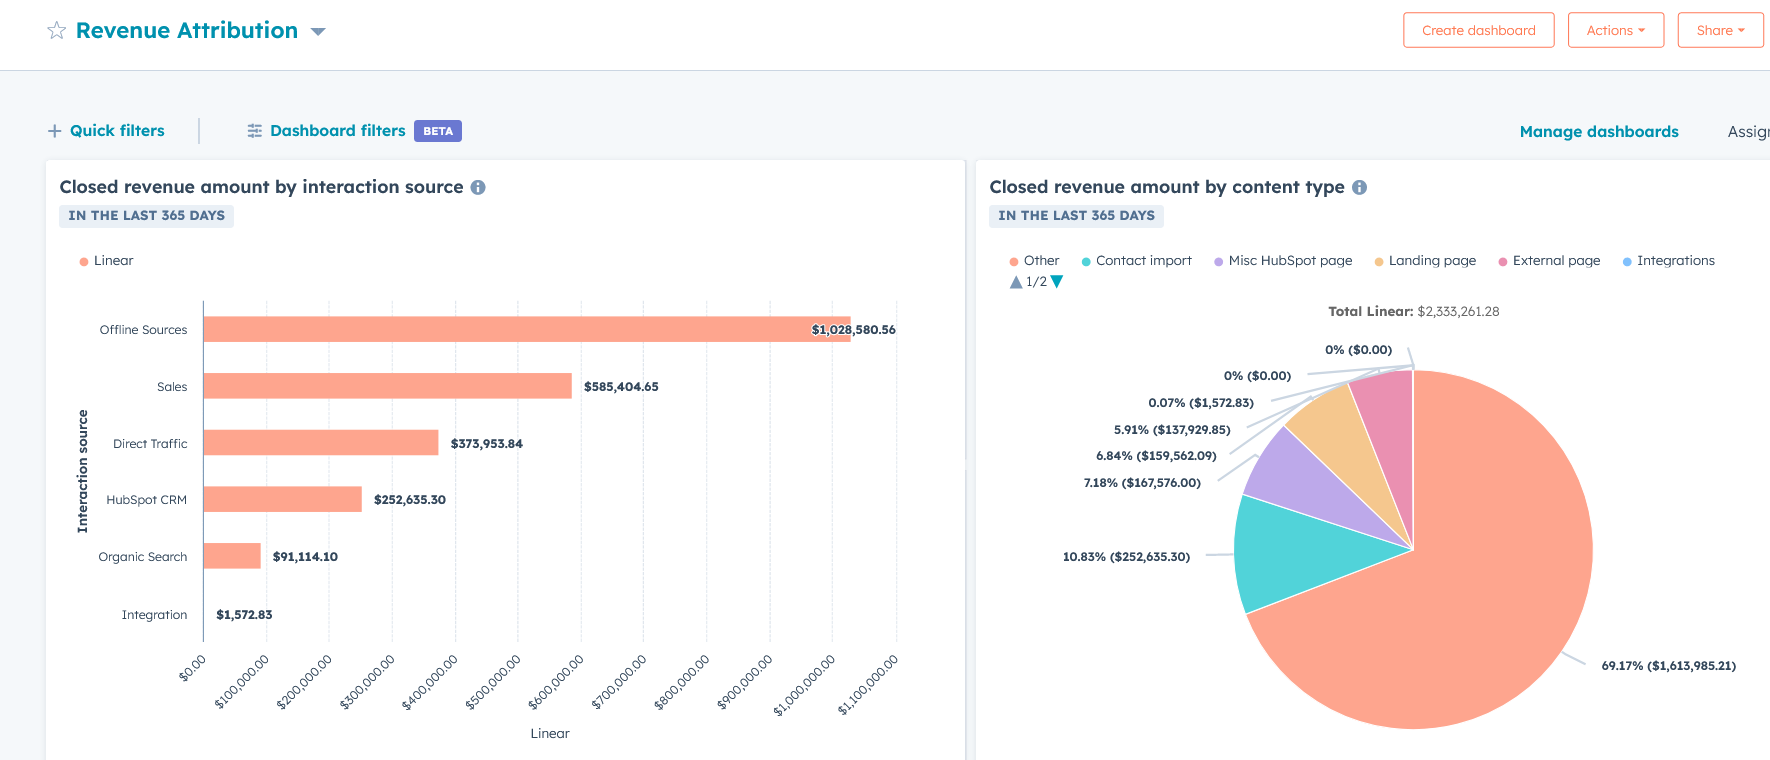Image resolution: width=1770 pixels, height=760 pixels.
Task: Toggle the External page legend series
Action: 1549,261
